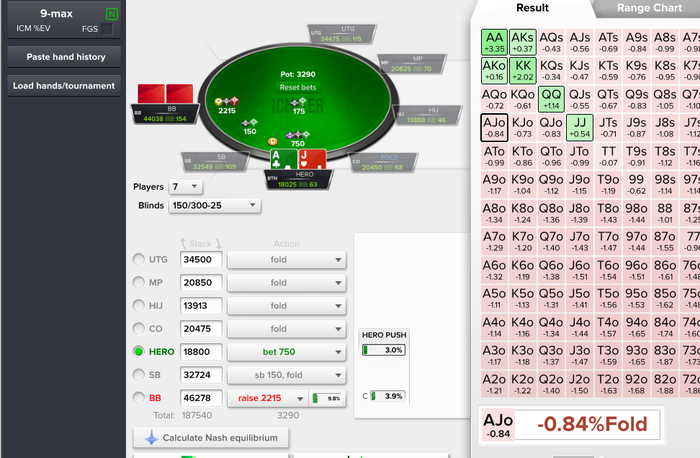Click the SB seat plate on table
This screenshot has width=700, height=458.
tap(215, 162)
